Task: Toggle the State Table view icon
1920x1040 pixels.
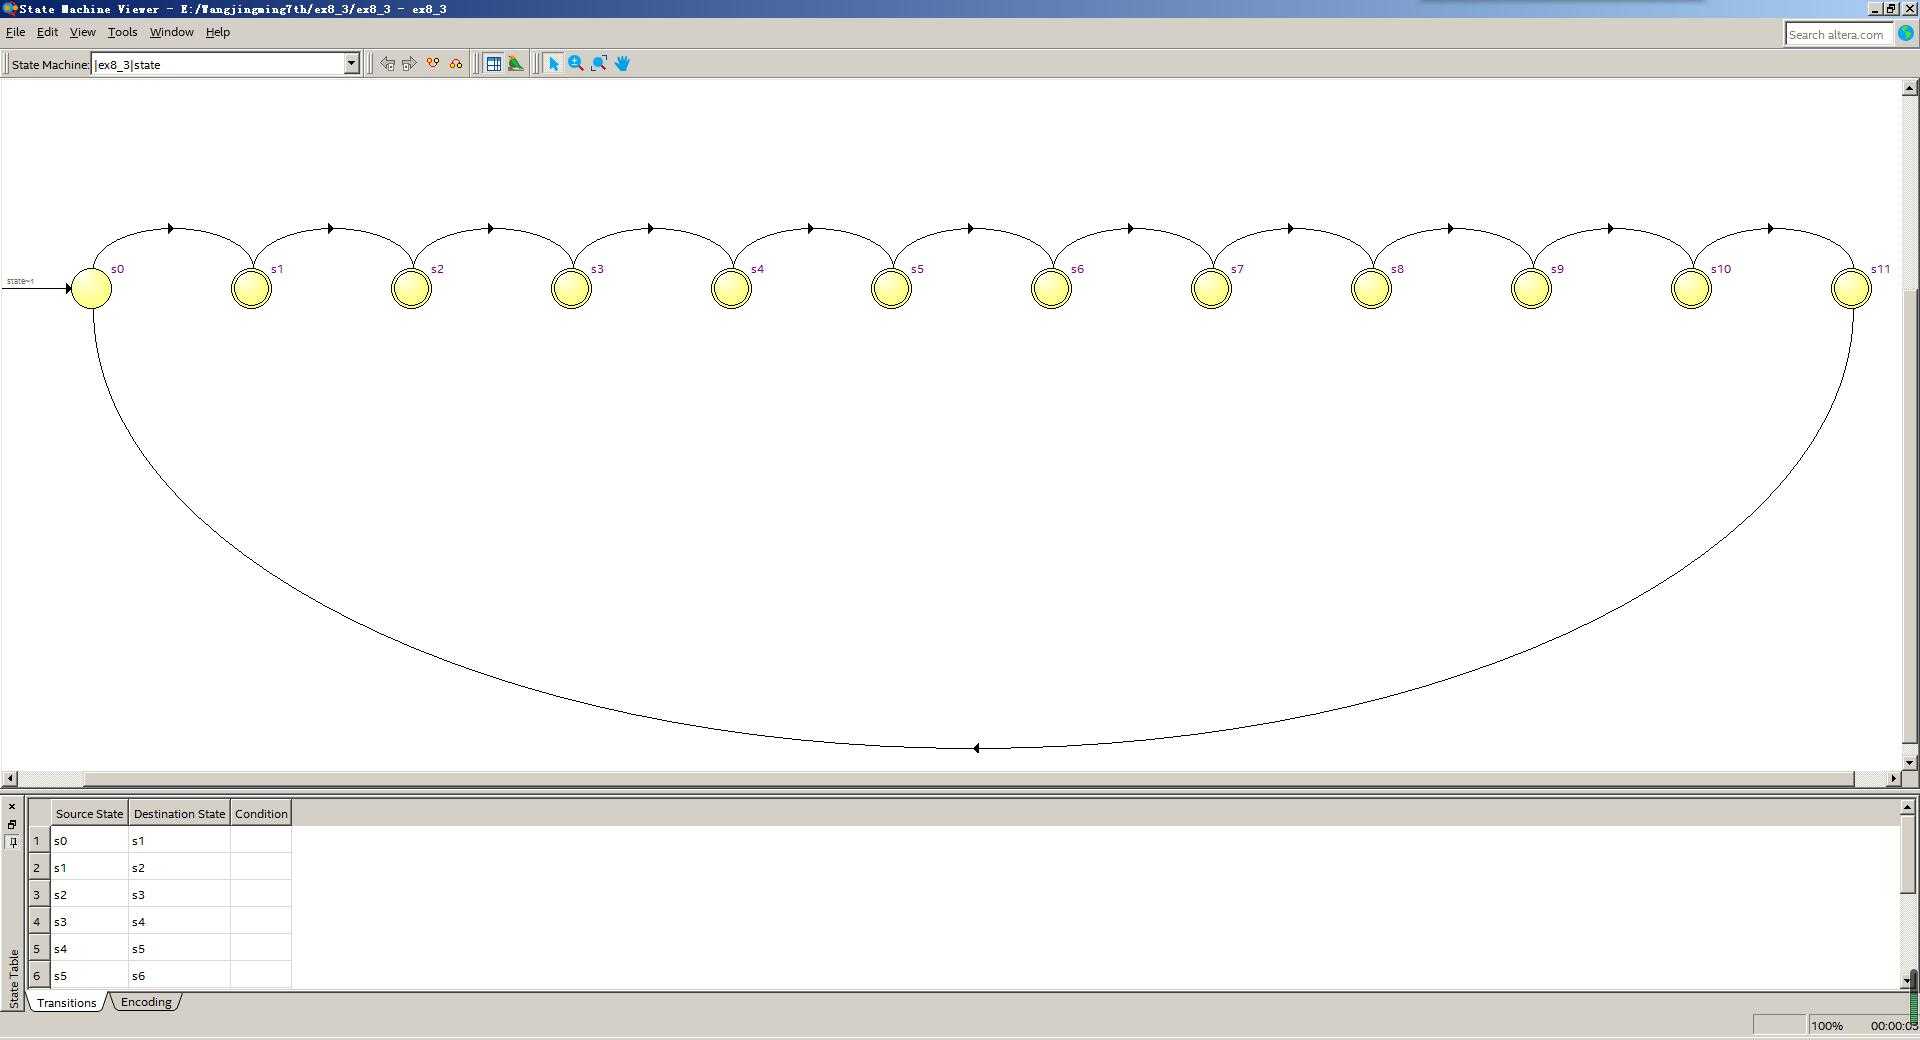Action: click(x=493, y=64)
